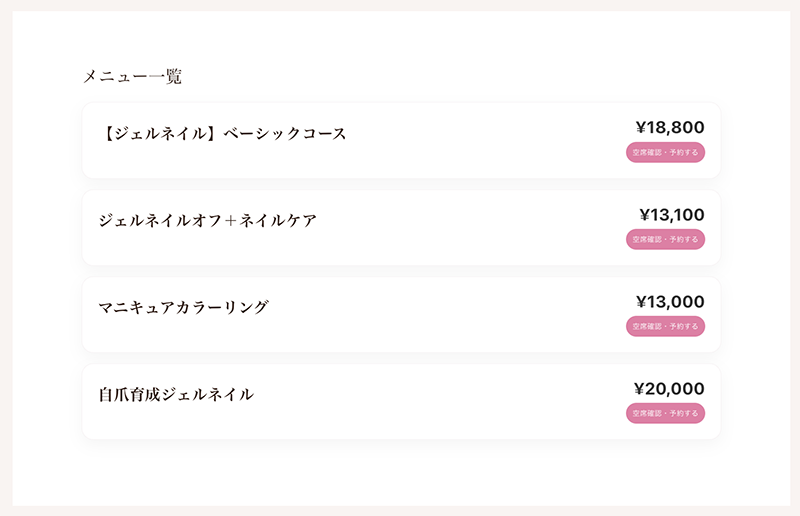This screenshot has width=800, height=516.
Task: Click the ¥13,000 price text
Action: point(669,301)
